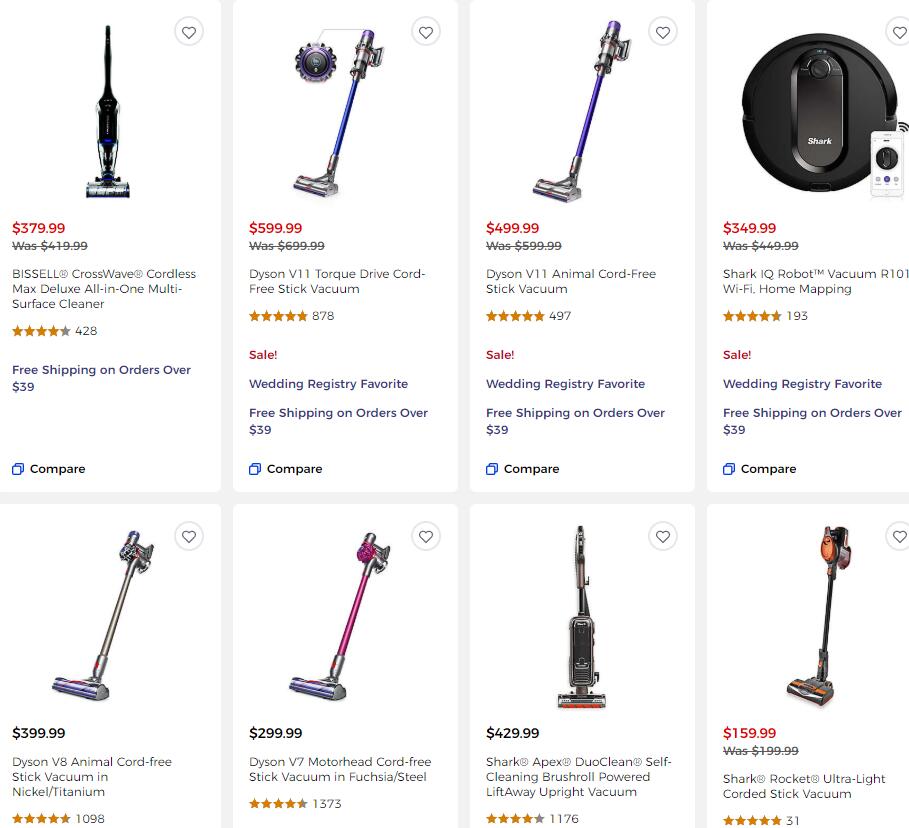Screen dimensions: 909x828
Task: Favorite the BISSELL CrossWave with heart icon
Action: click(x=189, y=33)
